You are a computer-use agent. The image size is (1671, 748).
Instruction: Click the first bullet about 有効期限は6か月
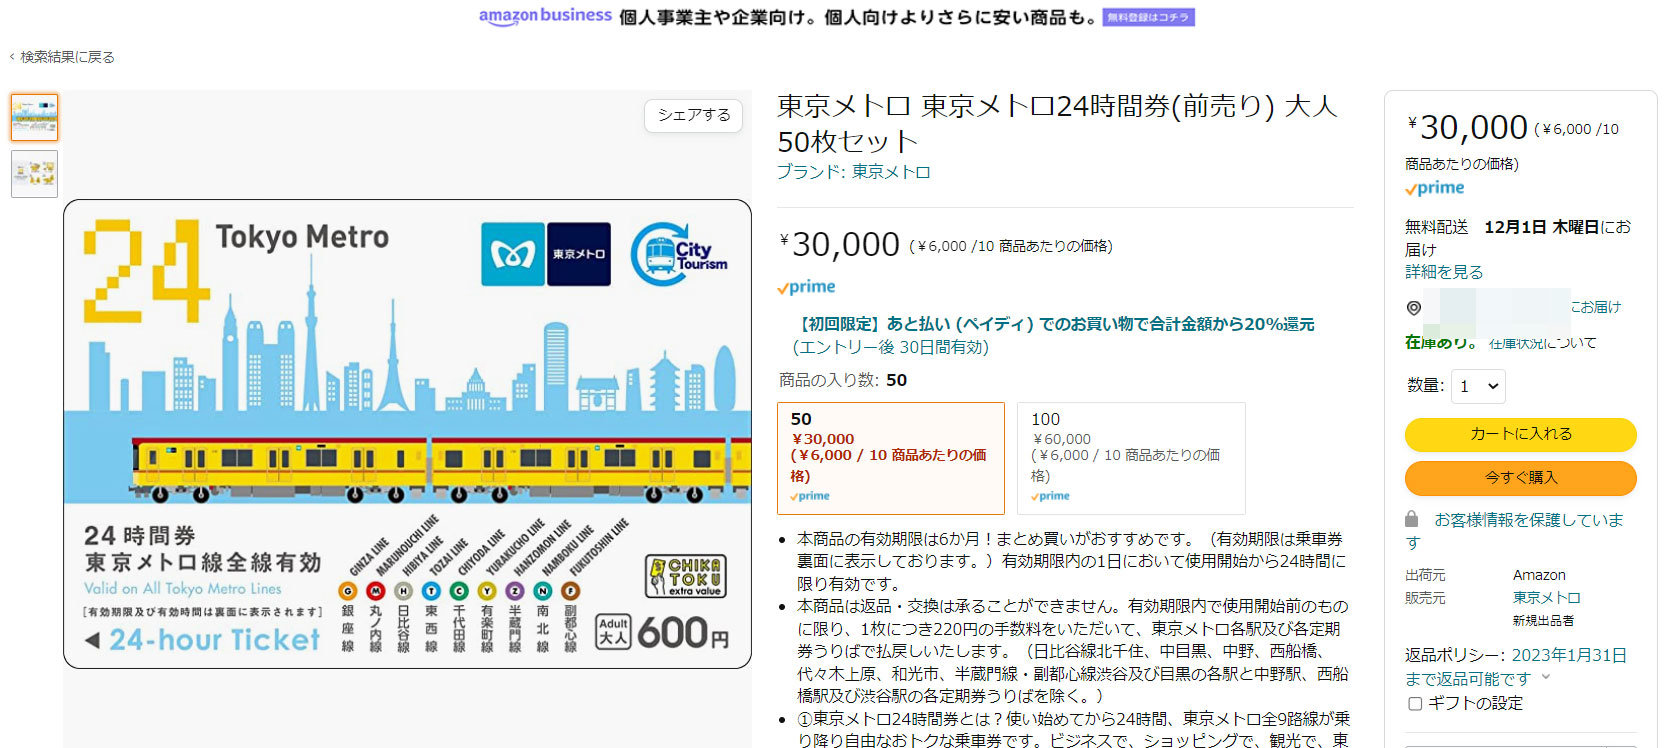point(1071,561)
